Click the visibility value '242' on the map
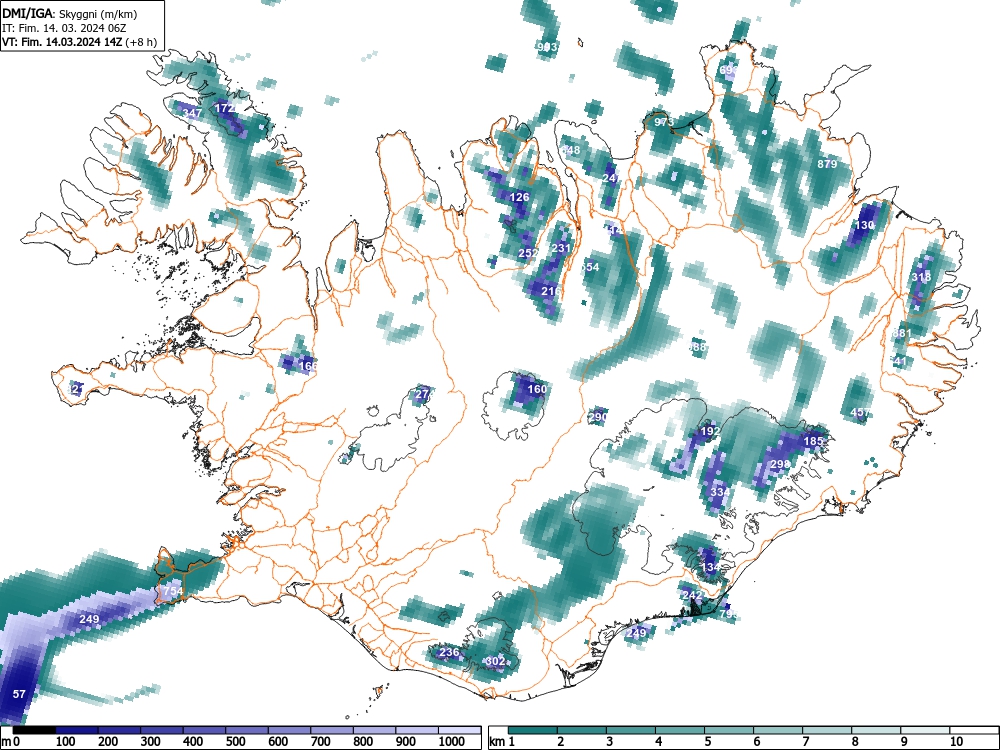 [692, 595]
